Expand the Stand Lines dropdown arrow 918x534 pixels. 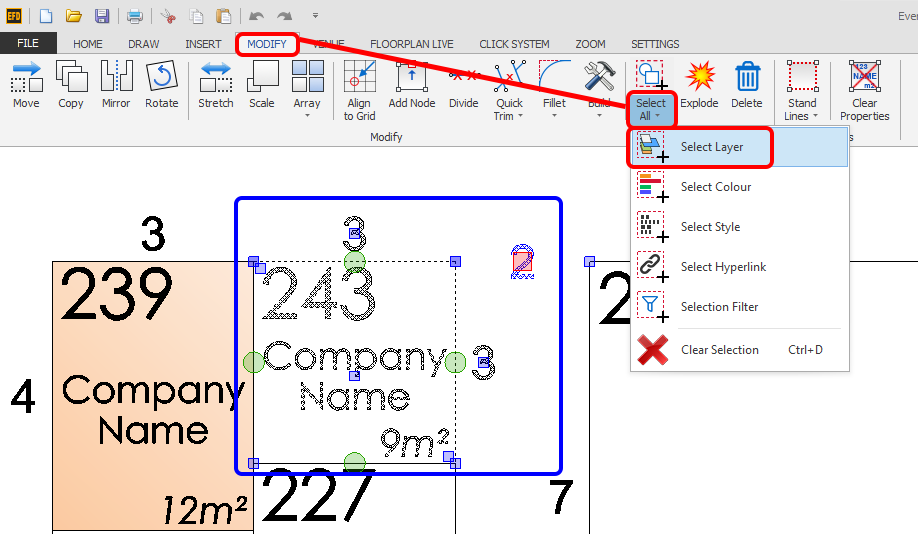[815, 116]
